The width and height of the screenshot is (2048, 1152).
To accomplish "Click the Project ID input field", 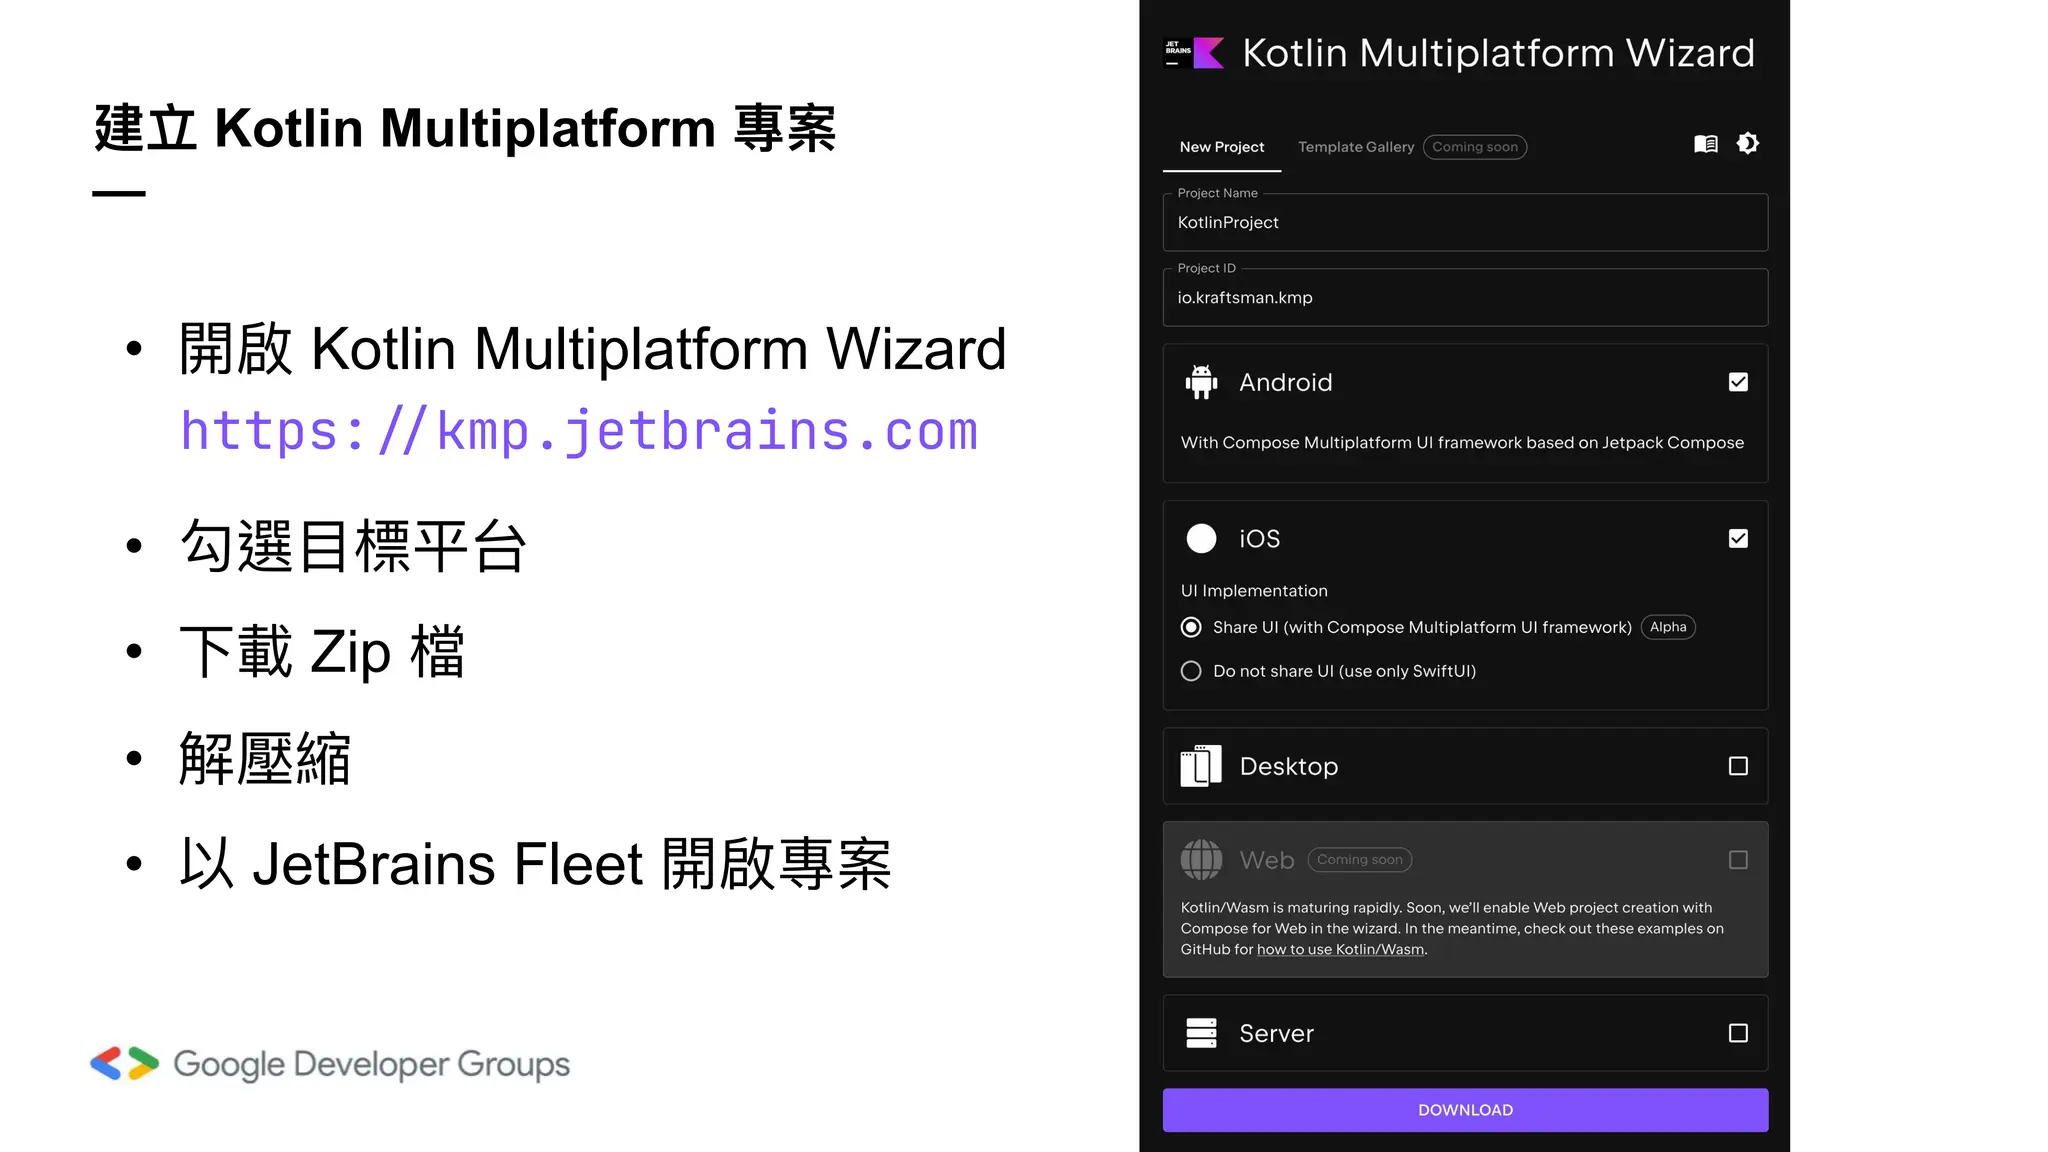I will (1465, 297).
